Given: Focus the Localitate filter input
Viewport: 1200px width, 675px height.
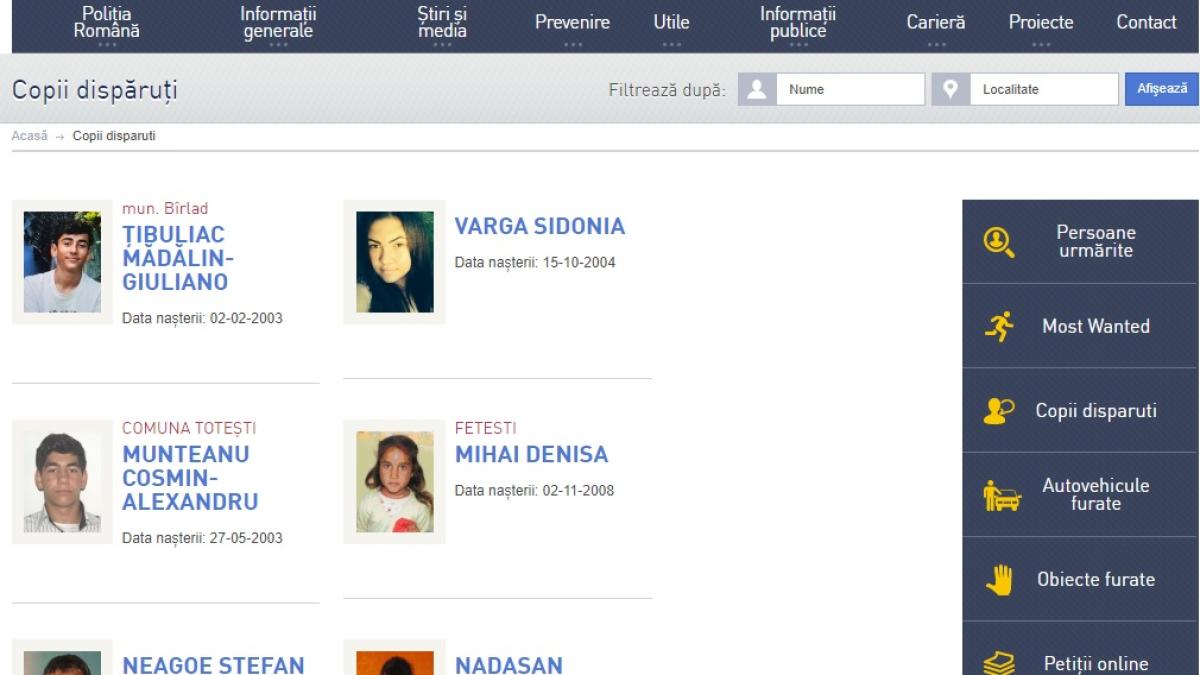Looking at the screenshot, I should click(x=1043, y=89).
